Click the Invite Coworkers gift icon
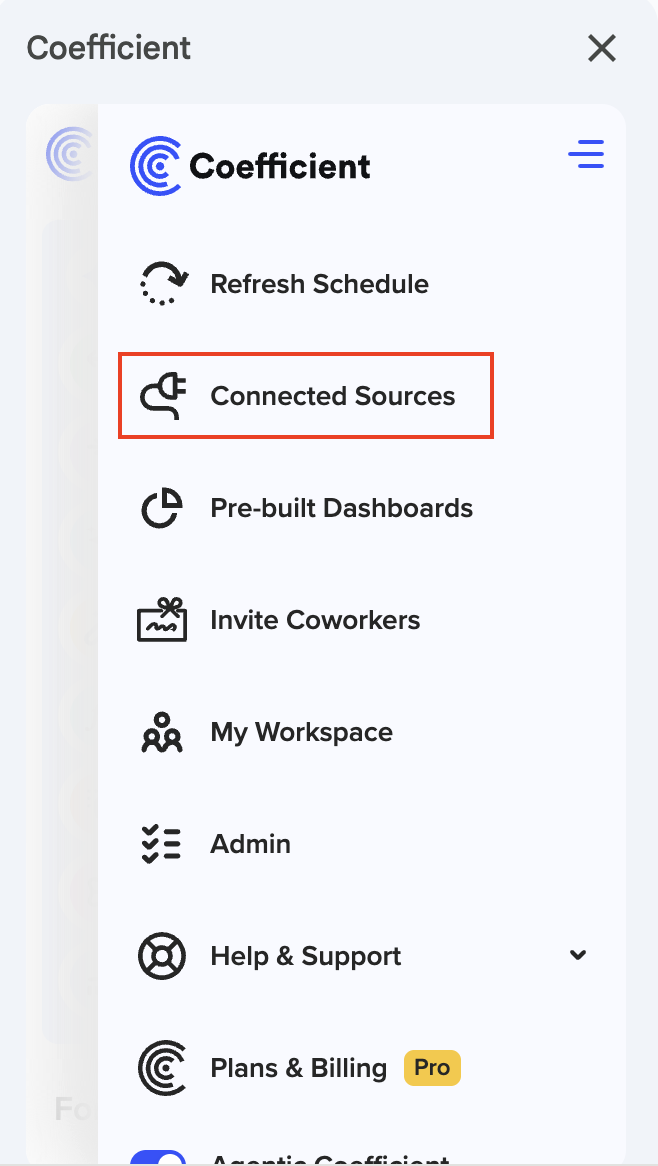Viewport: 658px width, 1166px height. pyautogui.click(x=162, y=620)
